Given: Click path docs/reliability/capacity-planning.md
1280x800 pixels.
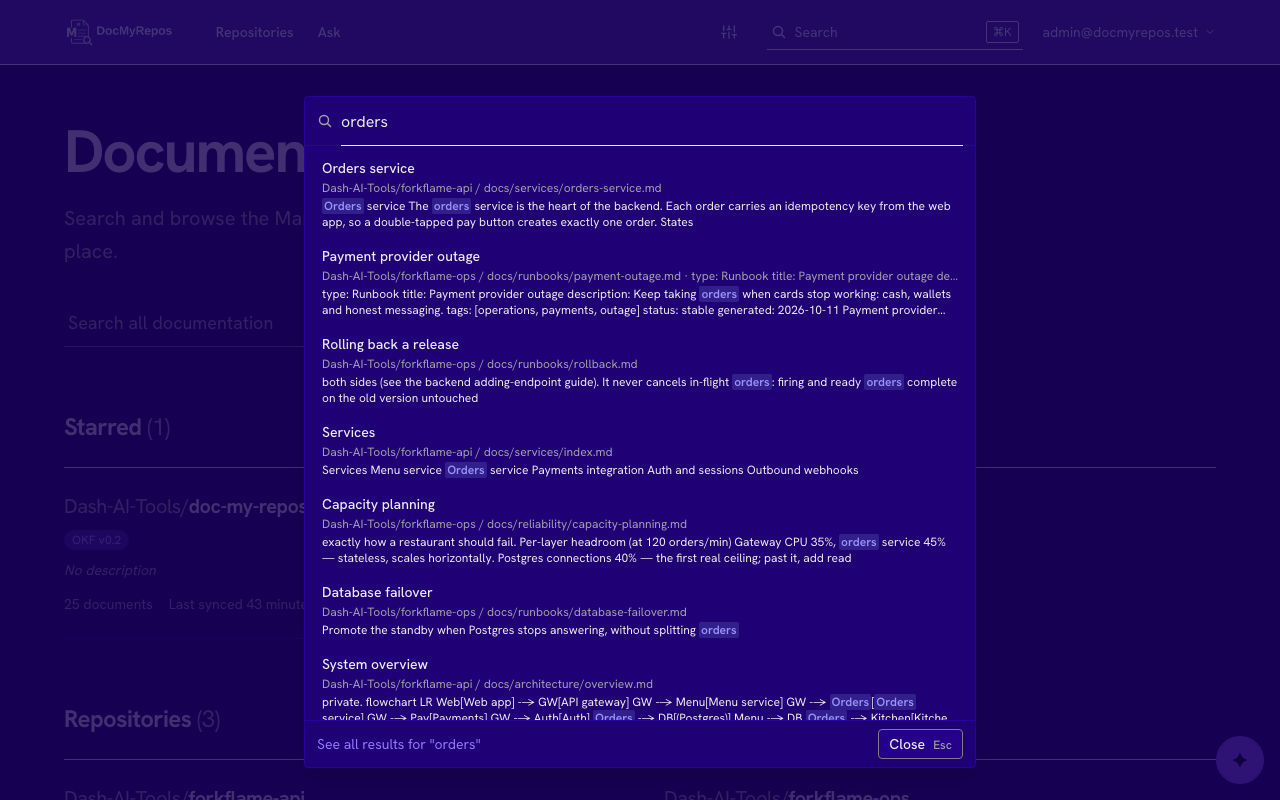Looking at the screenshot, I should 587,524.
